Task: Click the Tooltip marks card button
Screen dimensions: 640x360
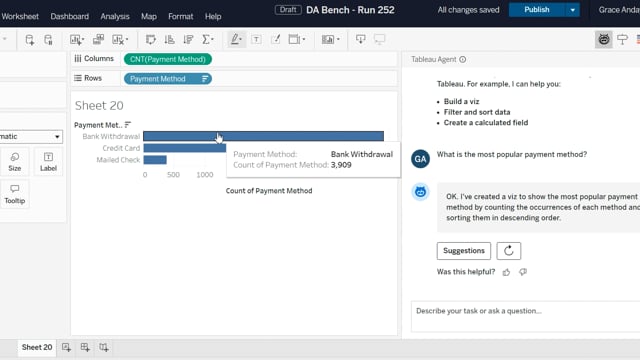Action: coord(15,194)
